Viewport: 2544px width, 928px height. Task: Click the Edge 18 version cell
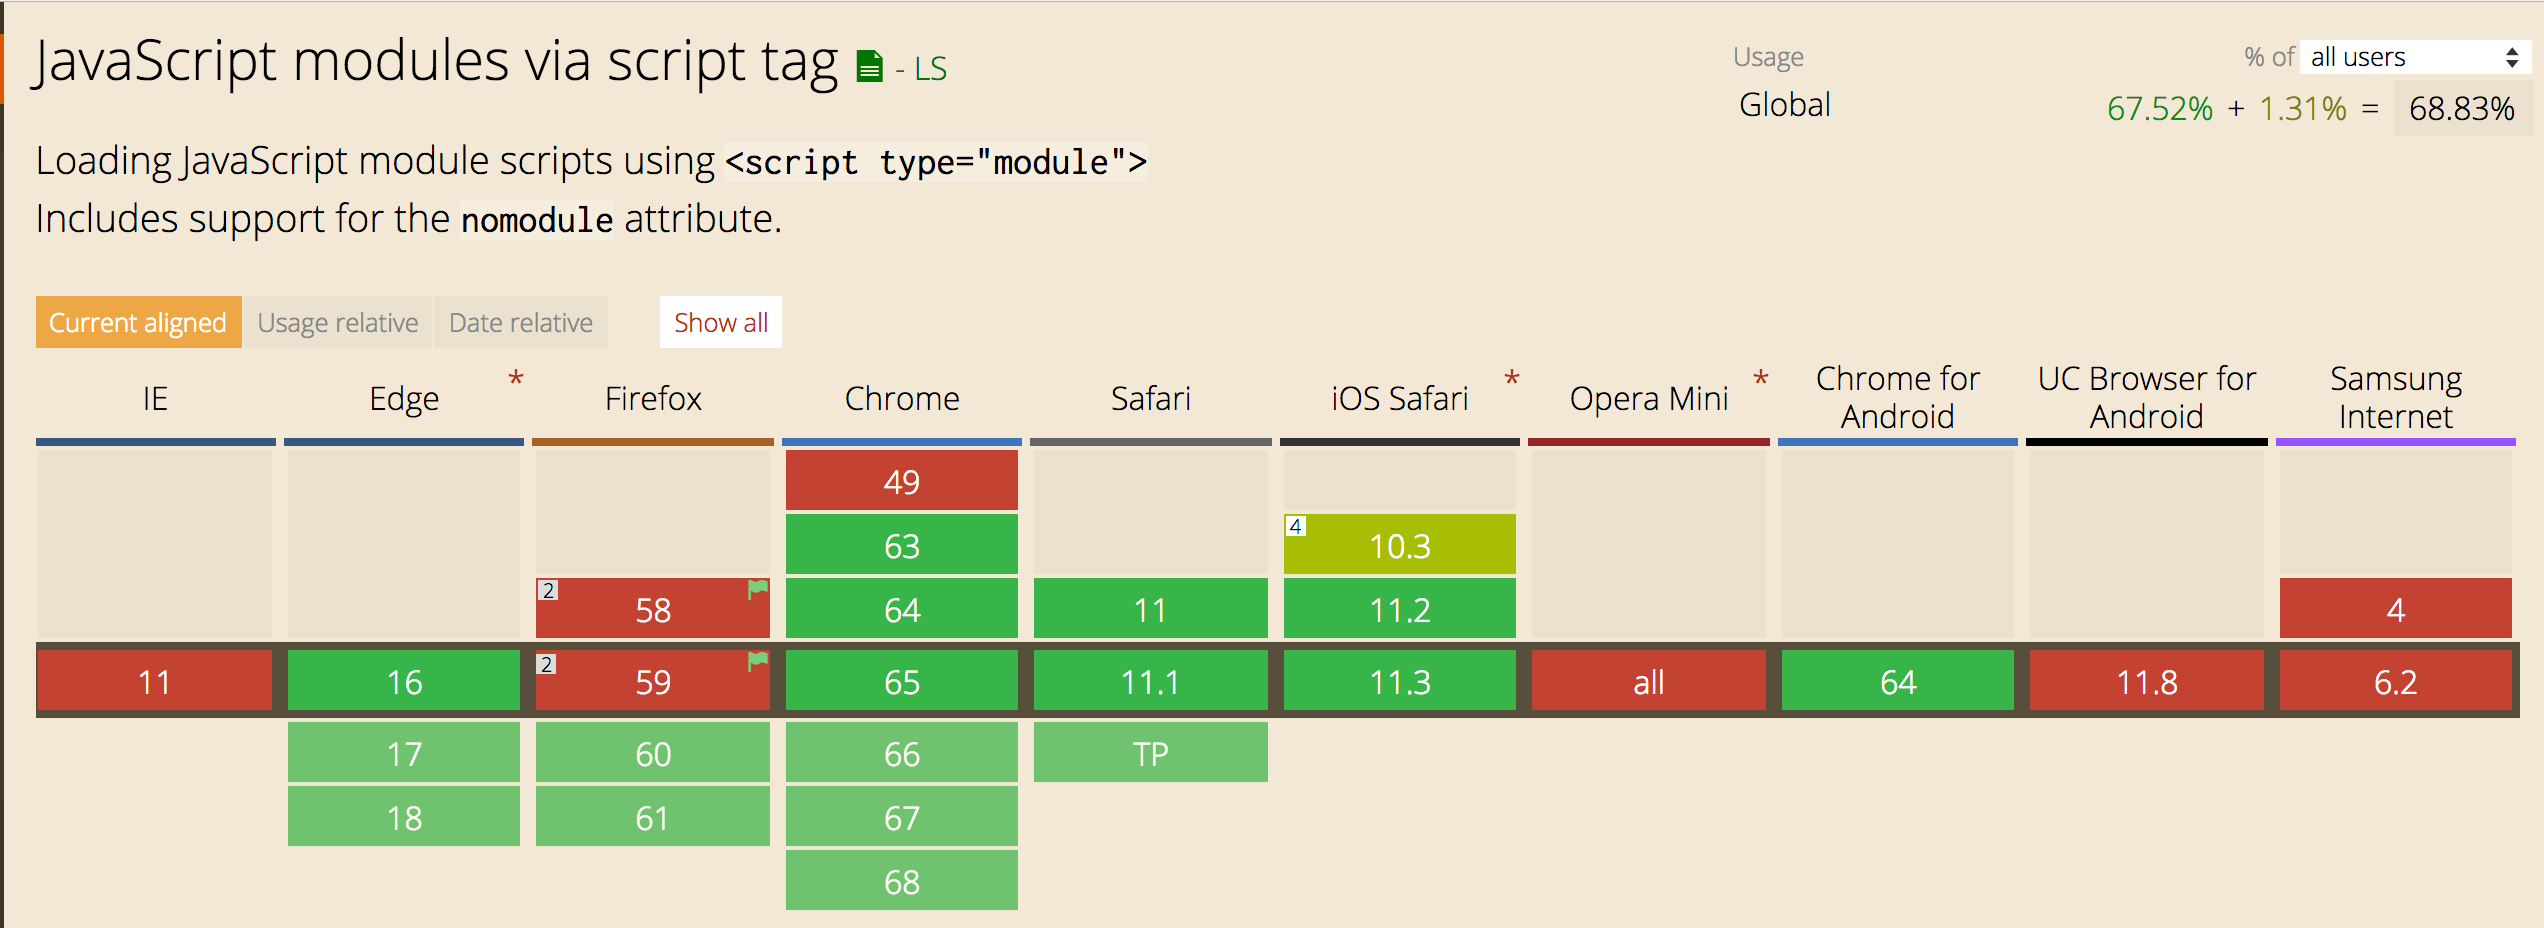404,817
